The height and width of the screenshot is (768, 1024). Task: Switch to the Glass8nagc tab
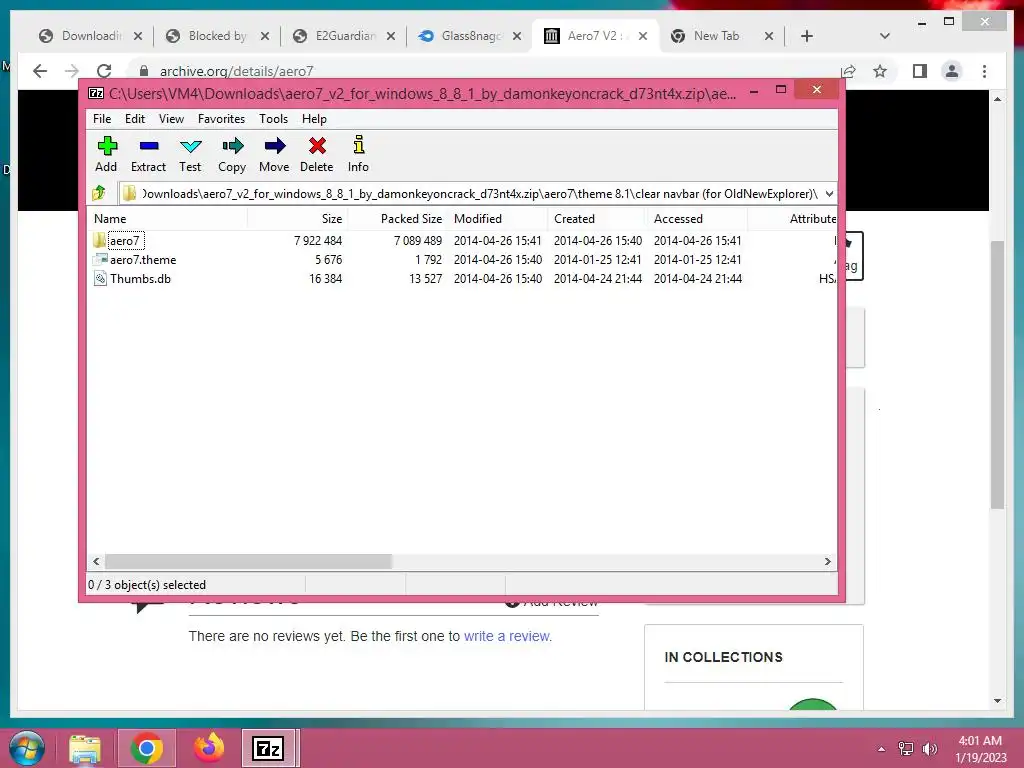(x=470, y=36)
